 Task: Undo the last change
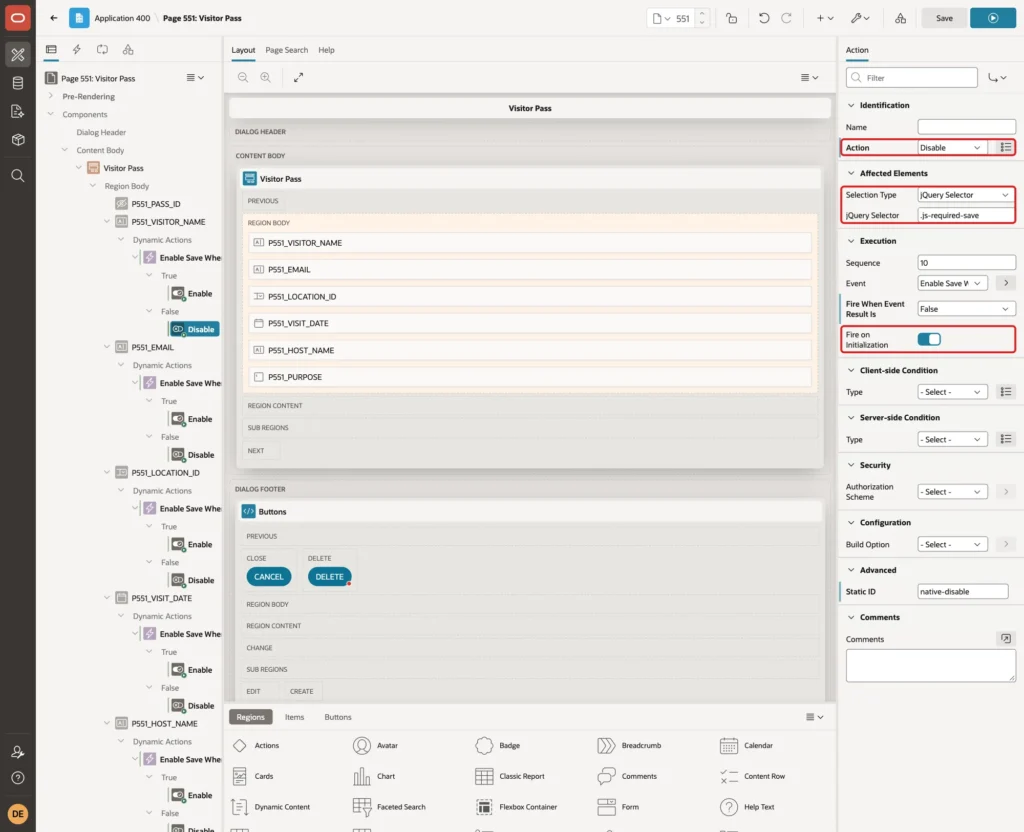pyautogui.click(x=763, y=18)
